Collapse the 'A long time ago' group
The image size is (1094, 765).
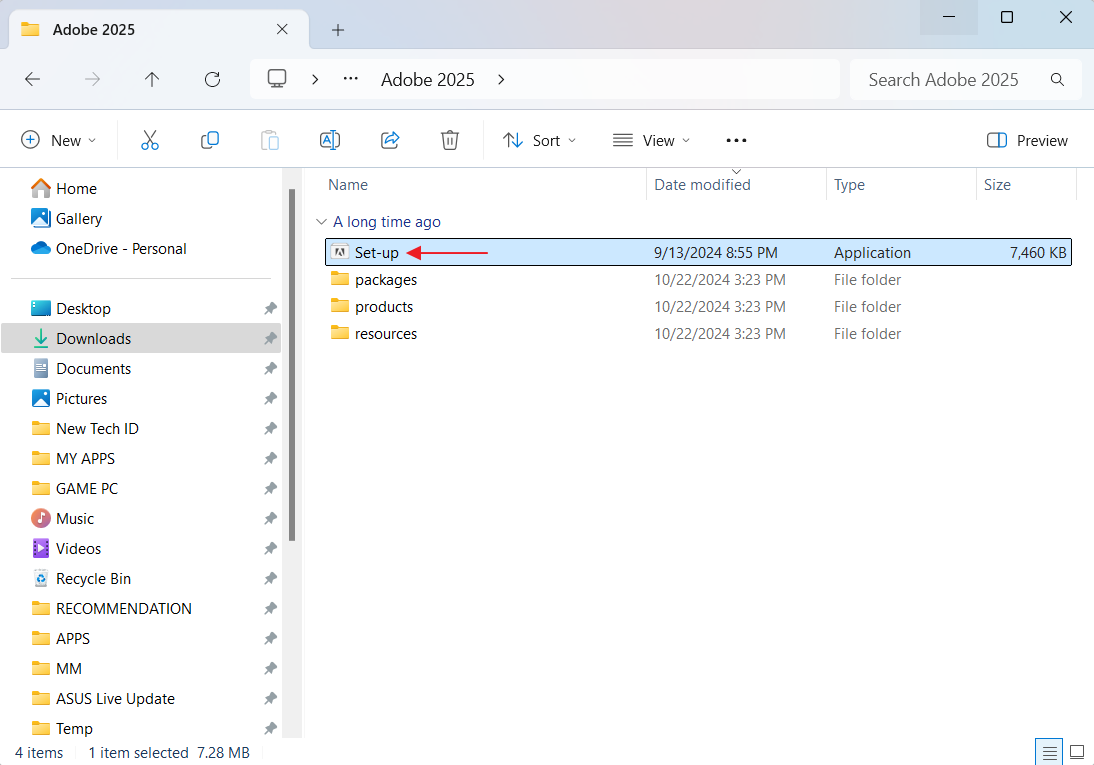[320, 222]
